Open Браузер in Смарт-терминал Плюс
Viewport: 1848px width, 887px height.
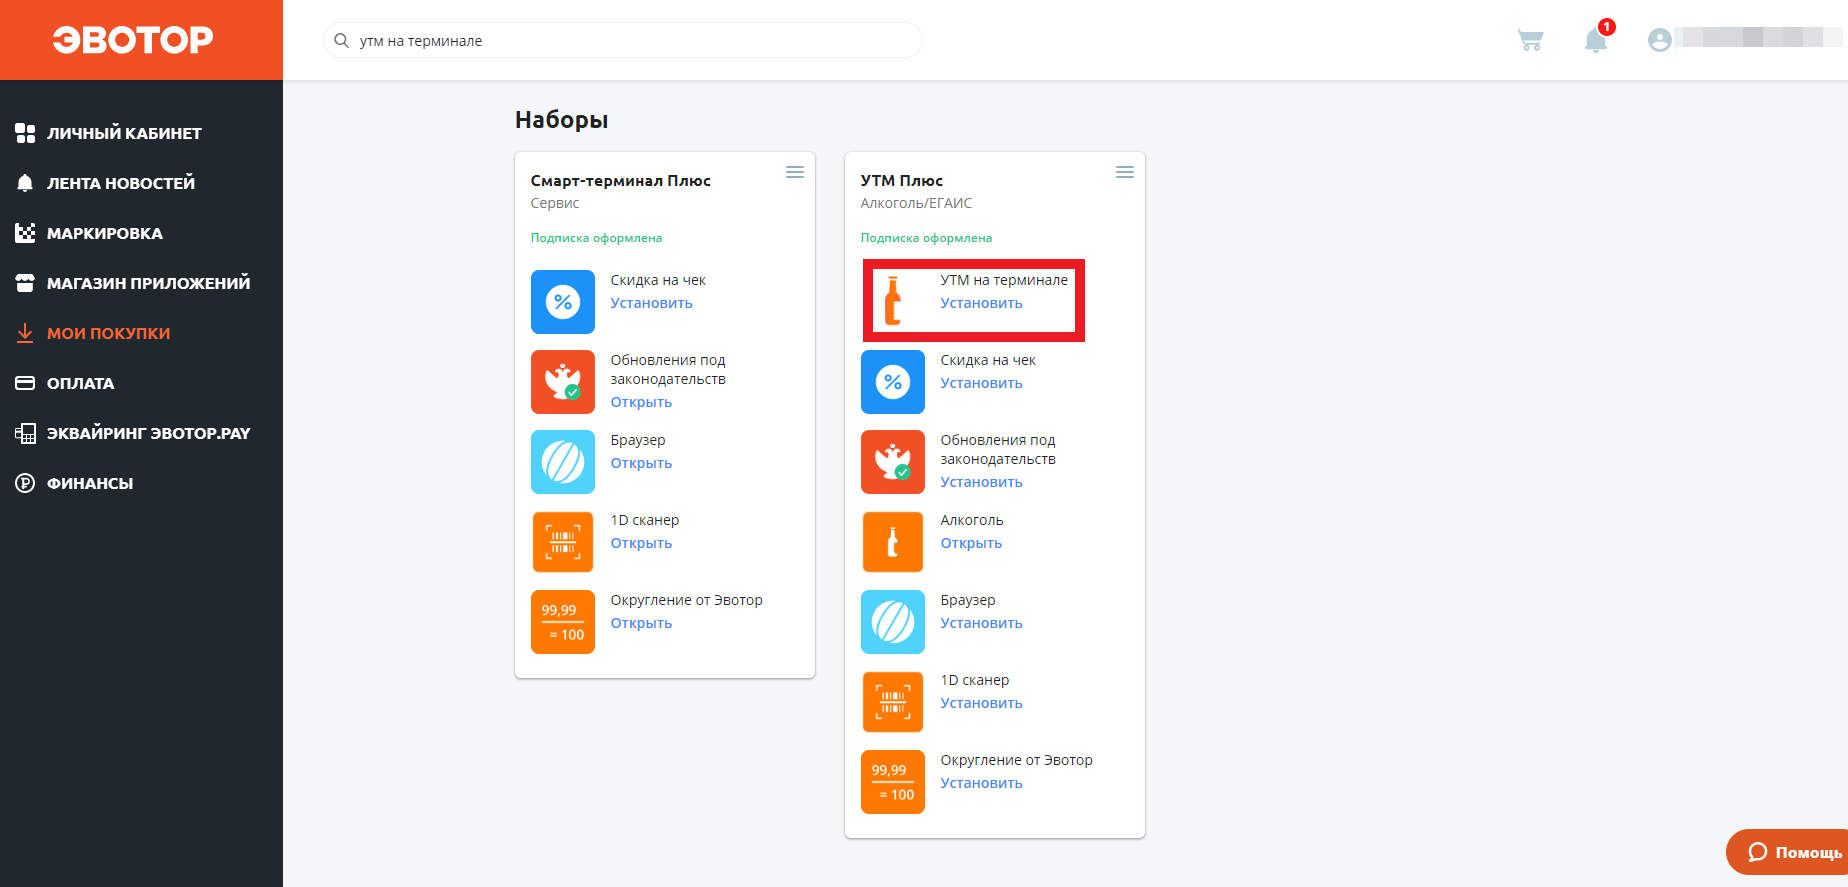pos(641,463)
